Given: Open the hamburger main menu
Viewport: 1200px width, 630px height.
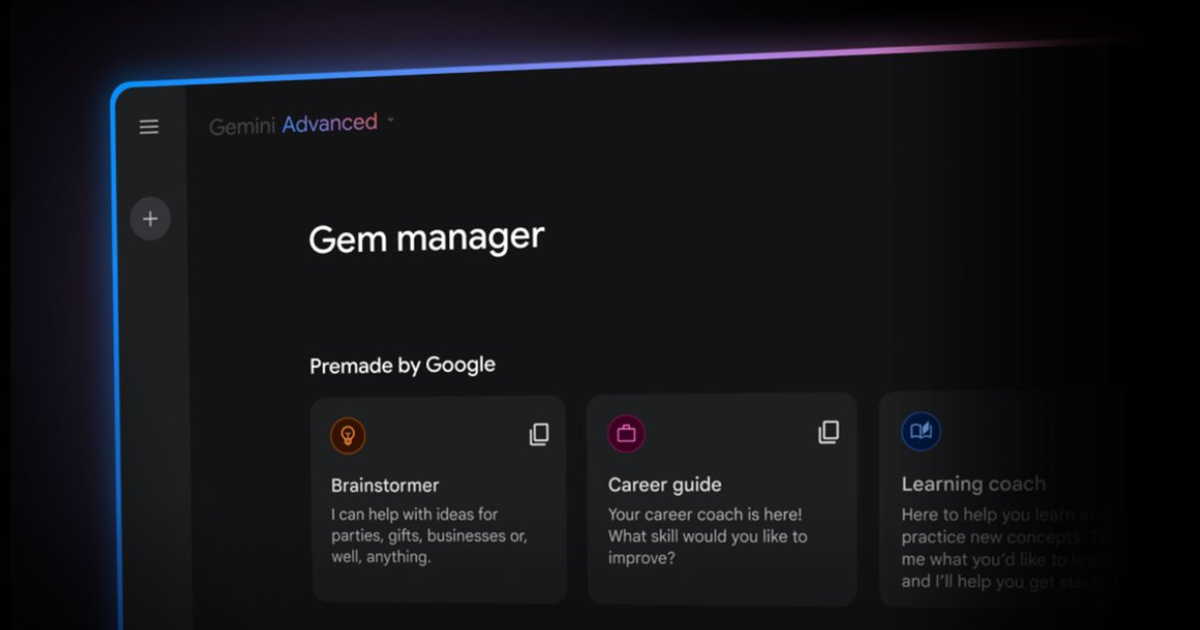Looking at the screenshot, I should click(x=149, y=127).
